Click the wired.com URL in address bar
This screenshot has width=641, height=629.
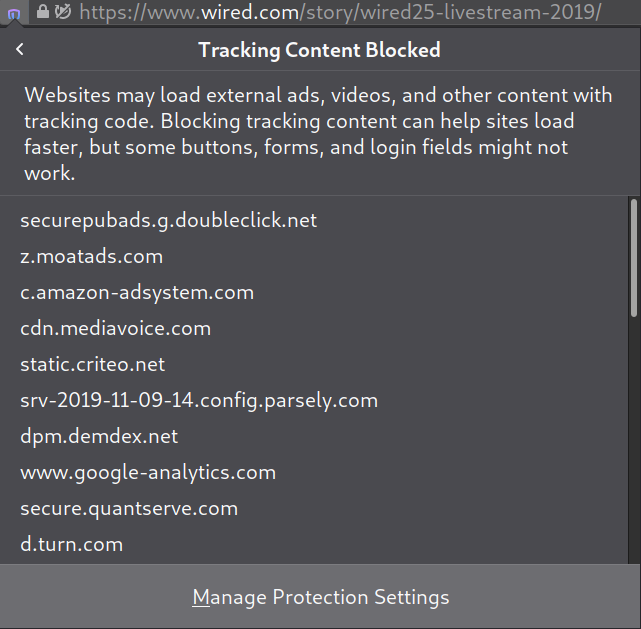pos(340,12)
